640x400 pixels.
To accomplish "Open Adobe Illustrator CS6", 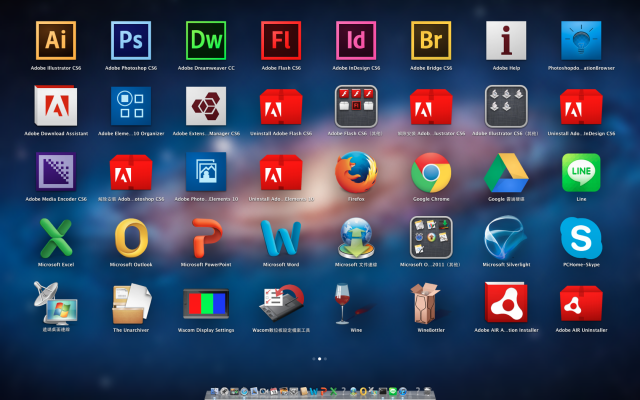I will [x=56, y=40].
